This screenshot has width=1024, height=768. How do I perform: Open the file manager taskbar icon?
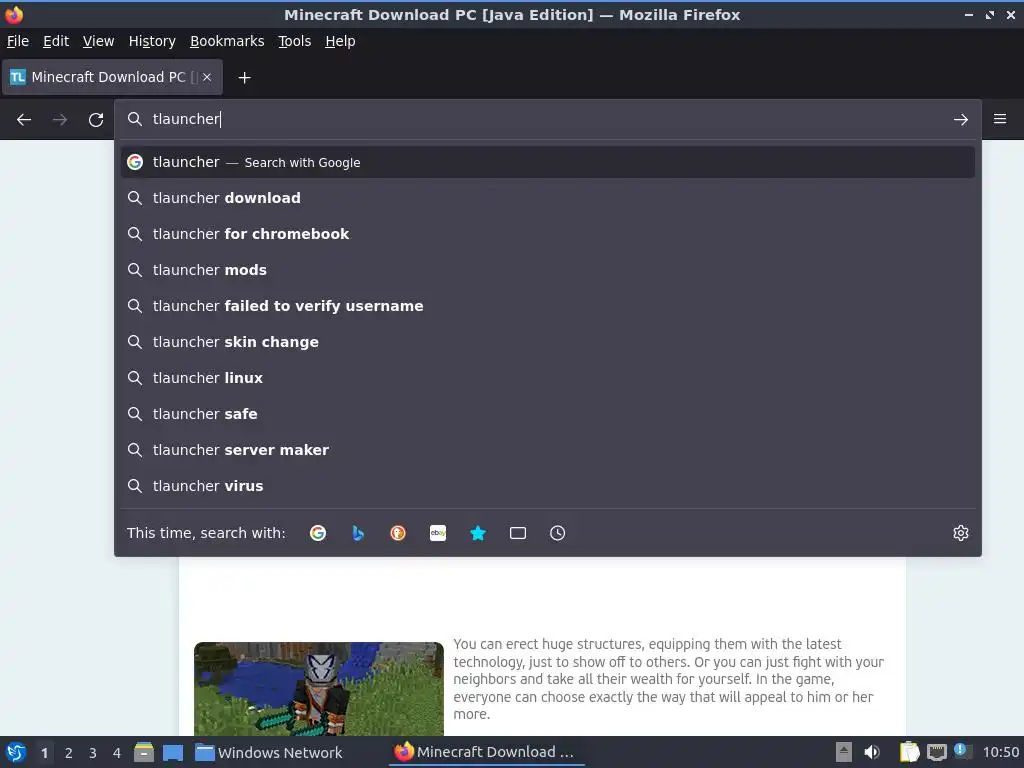click(x=144, y=752)
